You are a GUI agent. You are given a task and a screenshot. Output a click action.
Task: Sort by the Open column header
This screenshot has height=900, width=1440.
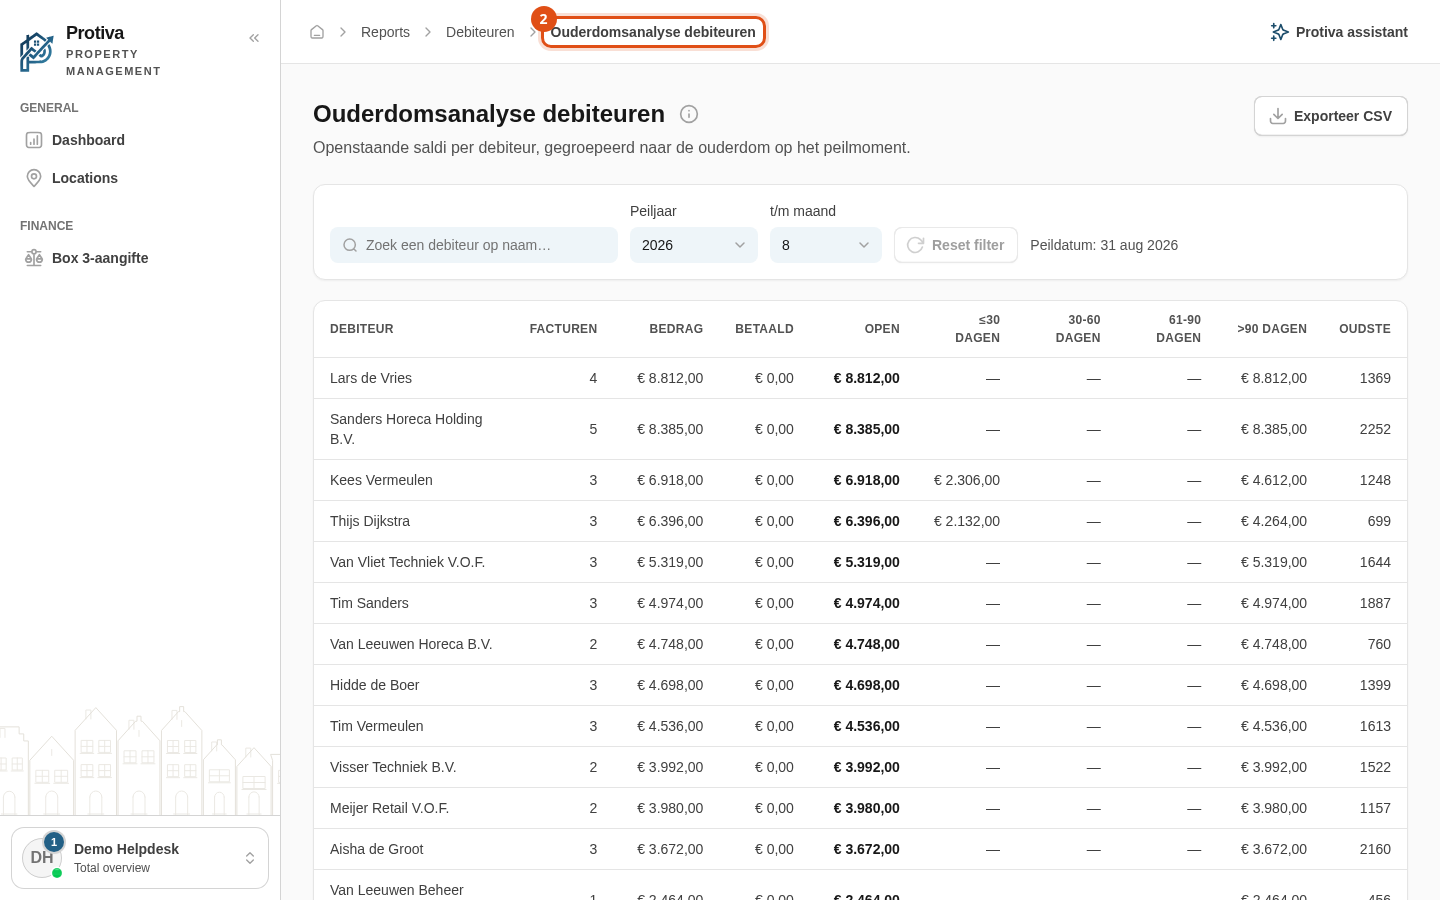tap(882, 329)
